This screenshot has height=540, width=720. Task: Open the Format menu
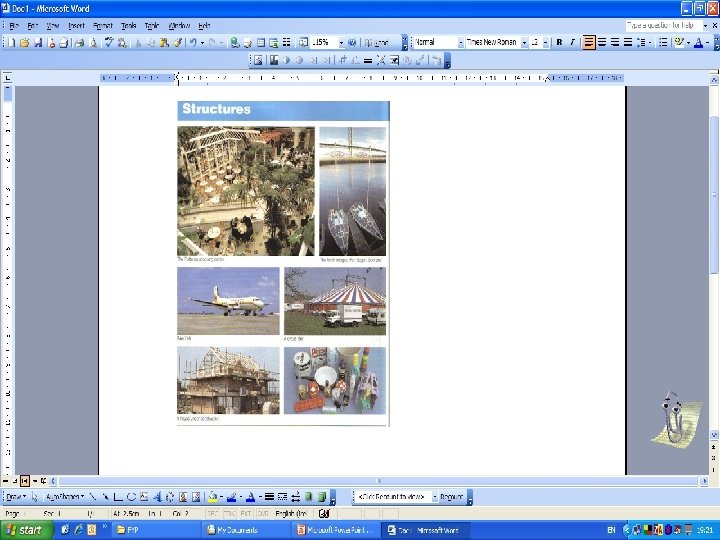102,26
